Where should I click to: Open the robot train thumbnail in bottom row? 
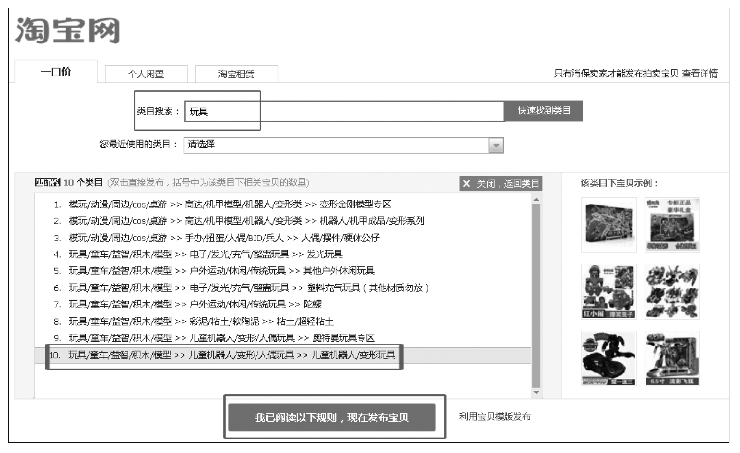tap(672, 359)
